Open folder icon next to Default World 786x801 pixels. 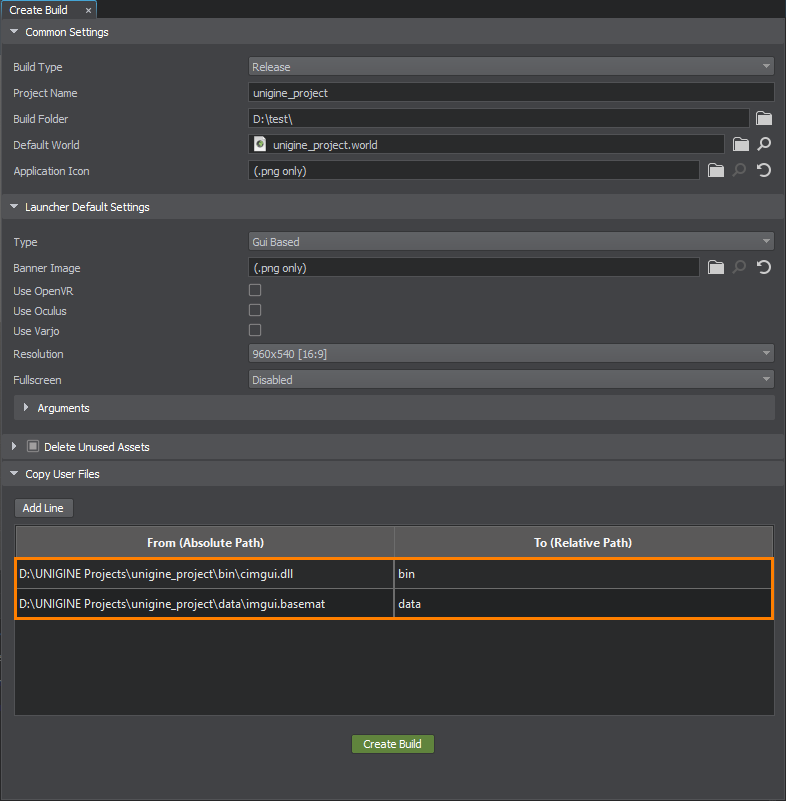click(740, 144)
